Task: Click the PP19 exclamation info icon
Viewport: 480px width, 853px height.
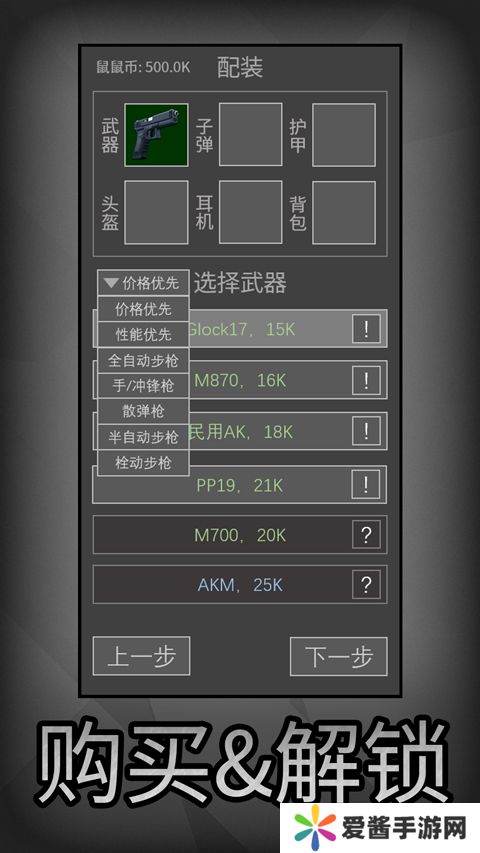Action: click(366, 484)
